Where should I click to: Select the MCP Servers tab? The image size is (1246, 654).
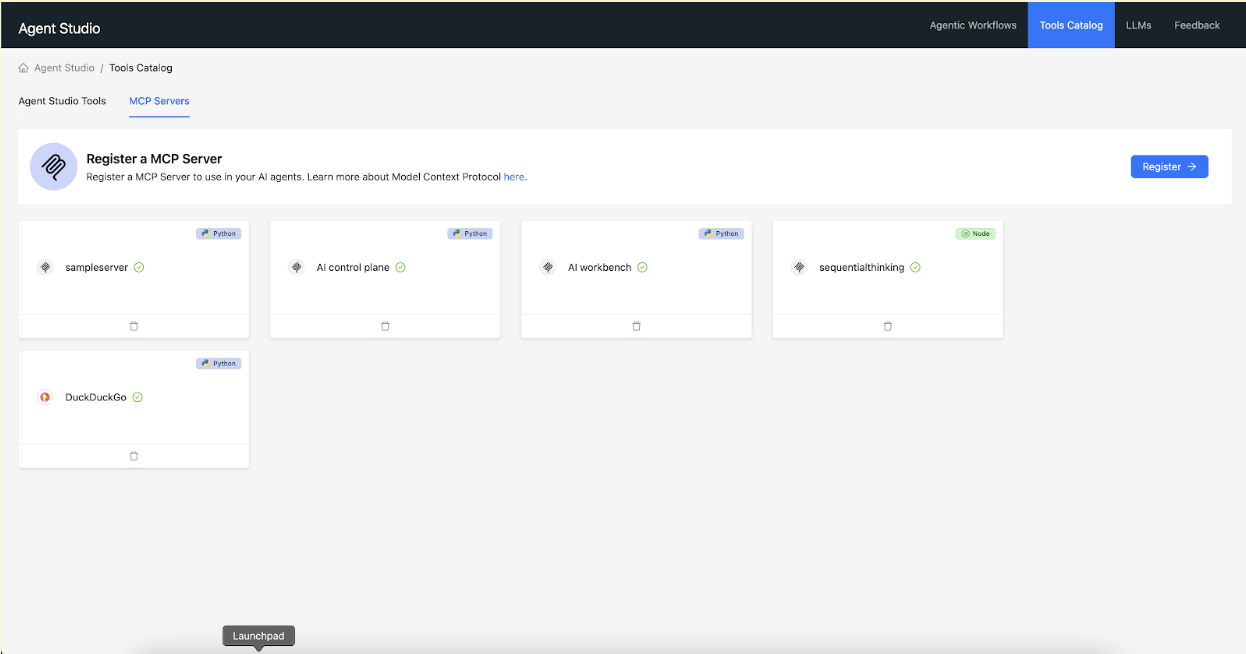point(159,101)
